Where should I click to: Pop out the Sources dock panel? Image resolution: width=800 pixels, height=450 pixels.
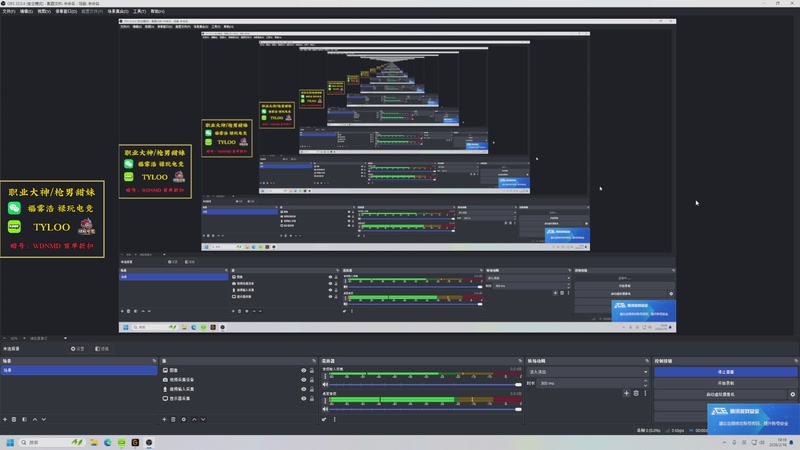click(314, 361)
